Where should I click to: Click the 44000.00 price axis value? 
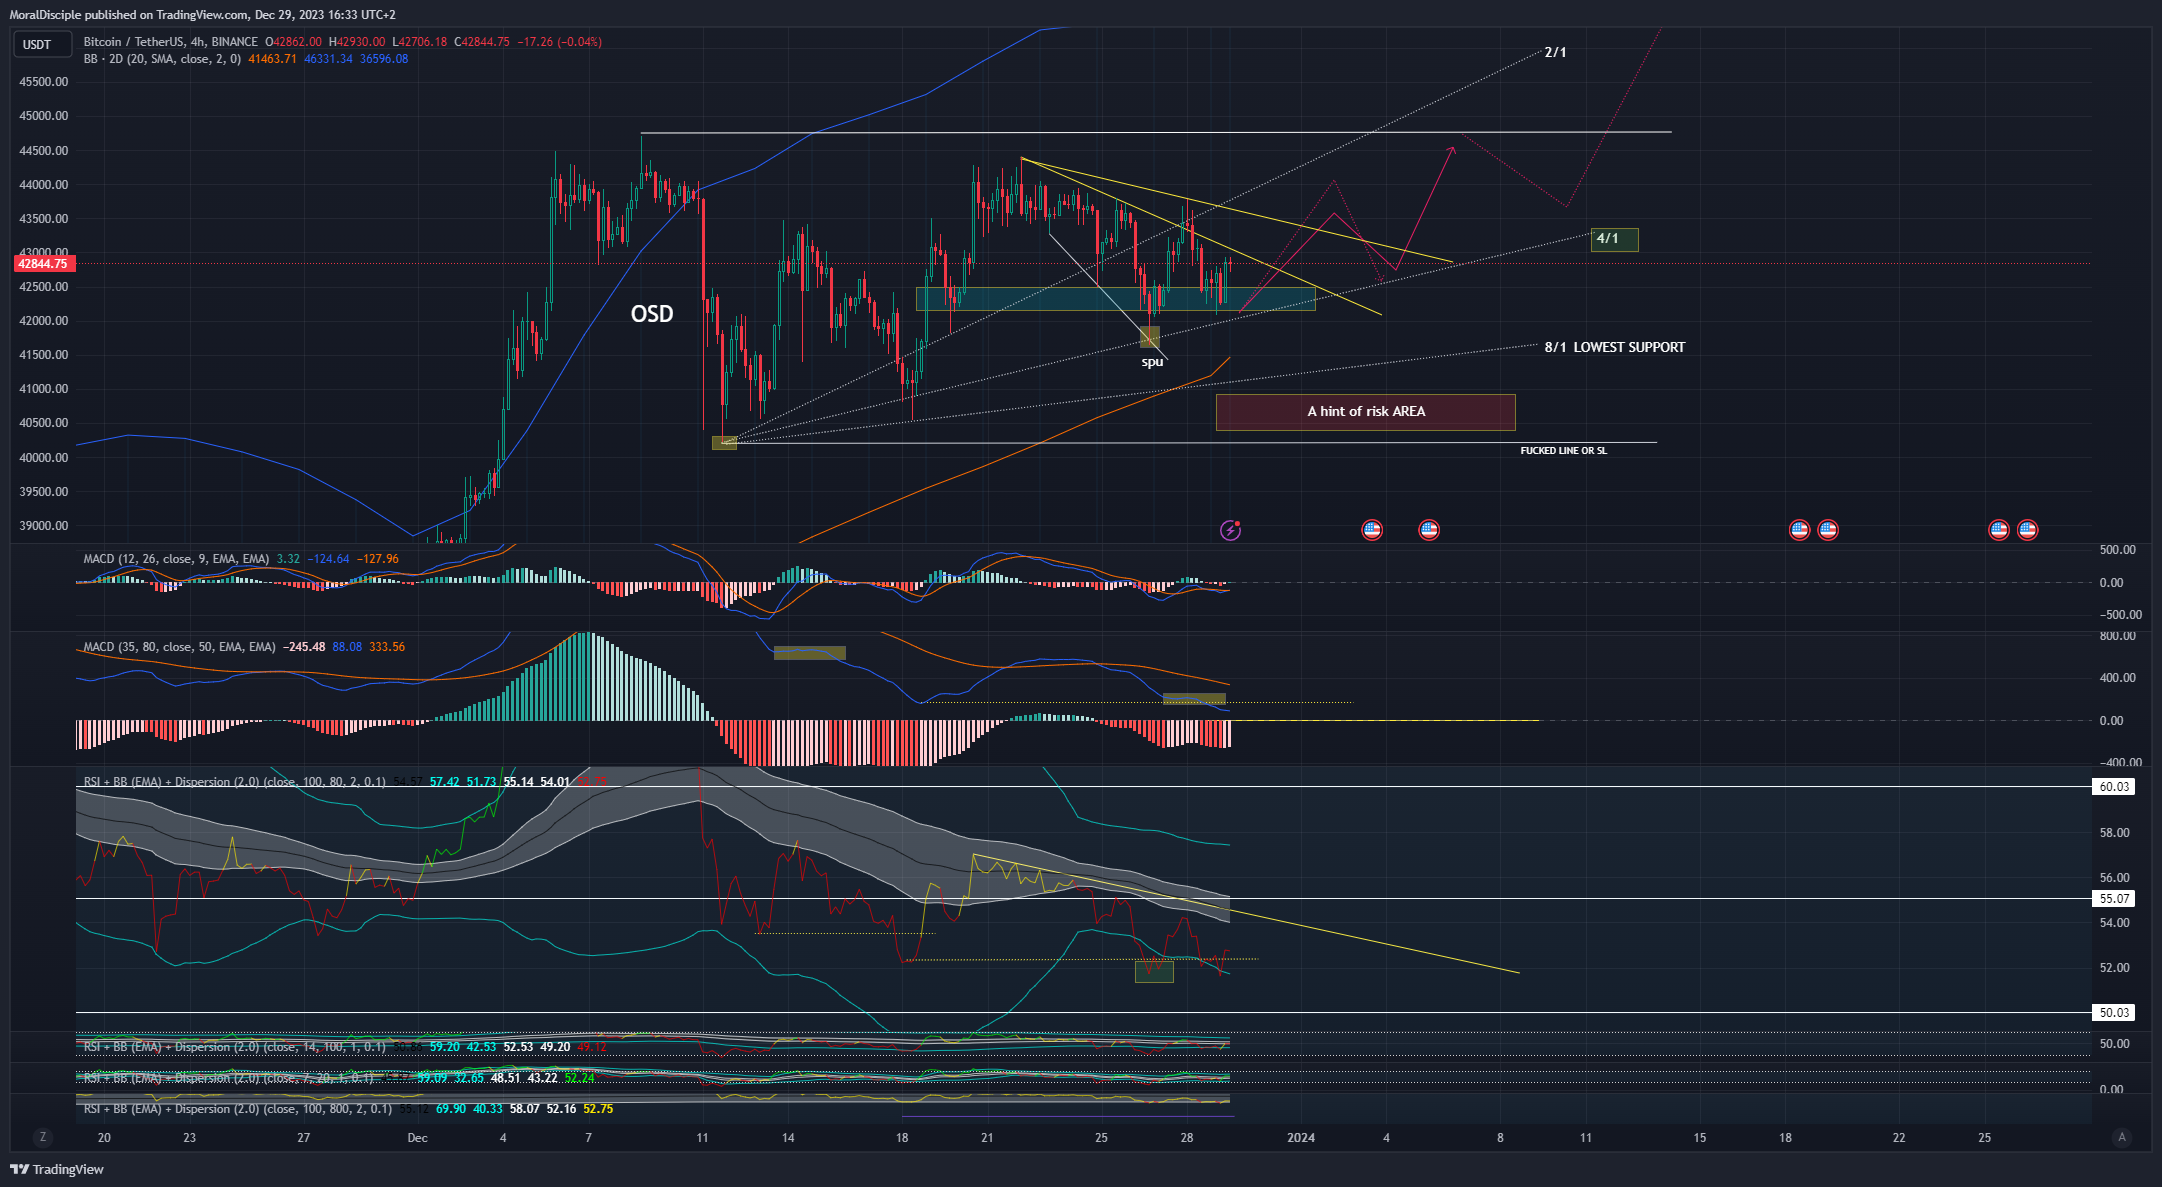[x=44, y=185]
